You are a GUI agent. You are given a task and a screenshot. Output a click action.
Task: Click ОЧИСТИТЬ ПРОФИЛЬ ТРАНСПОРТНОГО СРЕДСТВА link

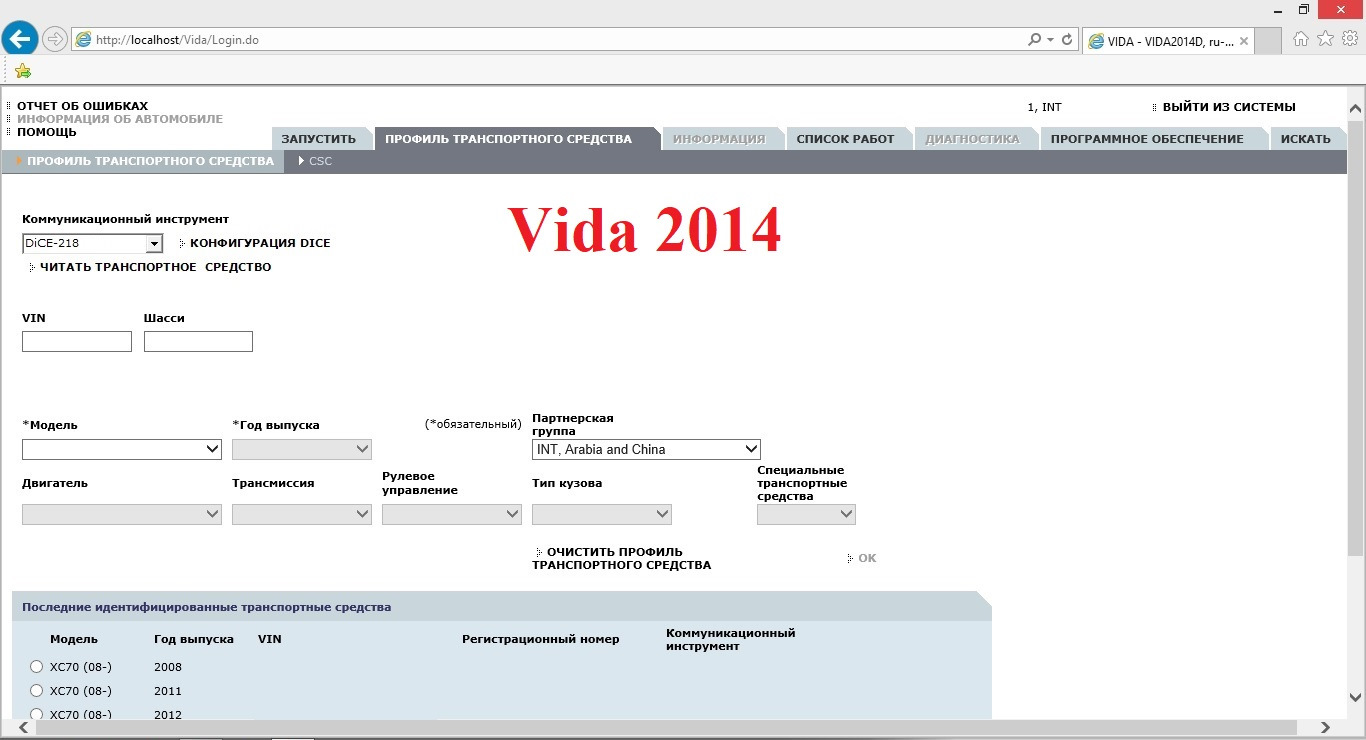point(622,558)
